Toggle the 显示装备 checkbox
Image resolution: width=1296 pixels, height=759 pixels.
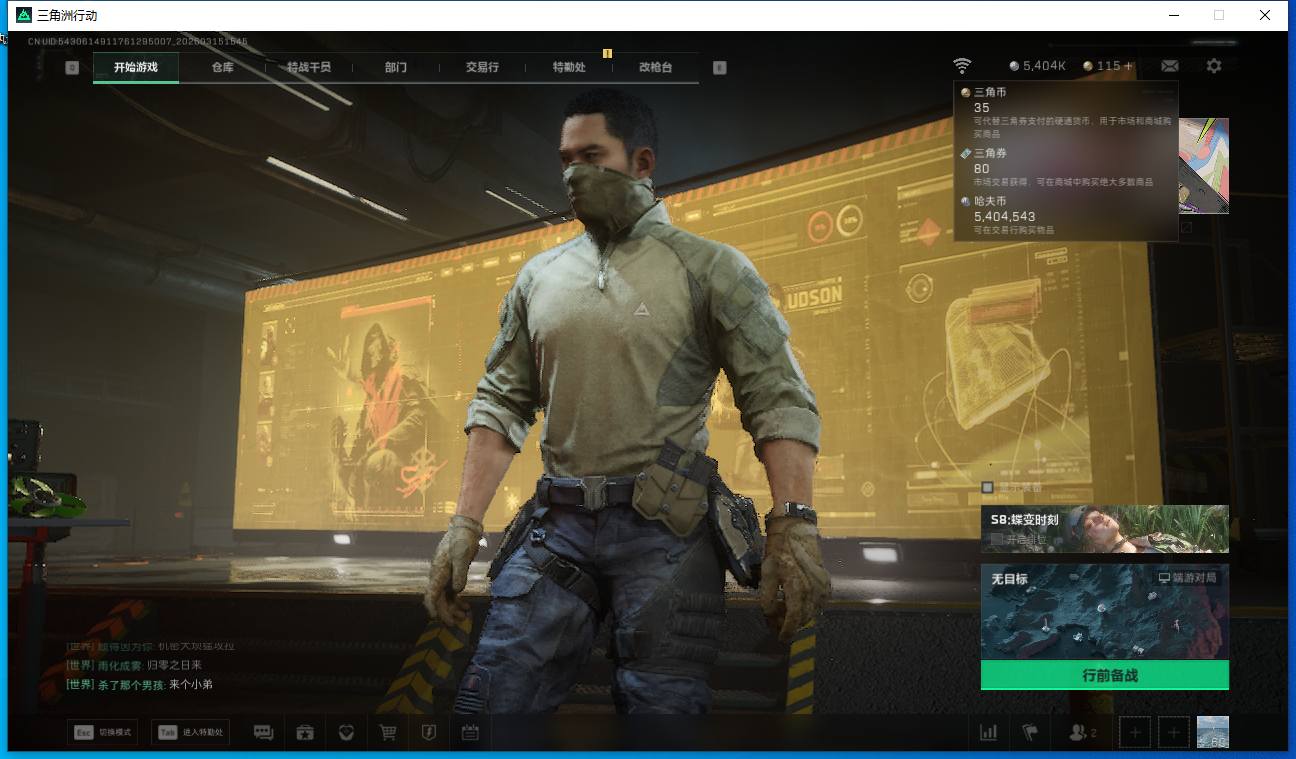pos(988,488)
